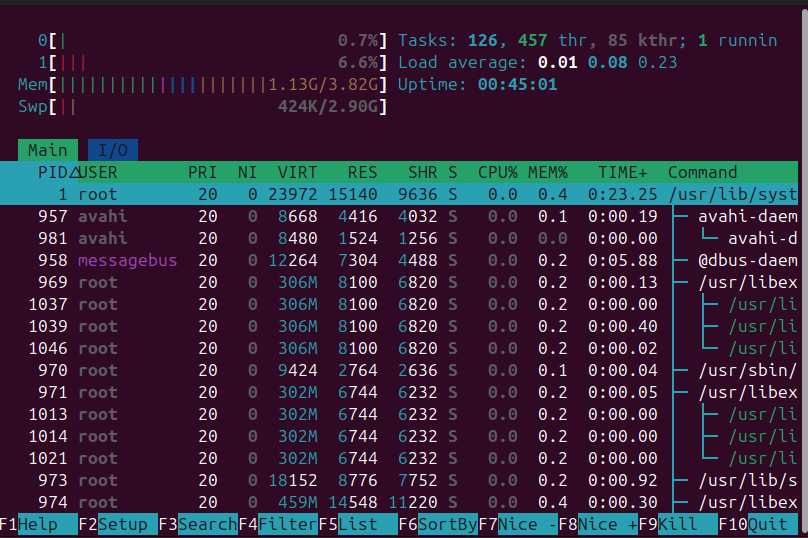Select the Main tab
Screen dimensions: 808x538
point(47,150)
